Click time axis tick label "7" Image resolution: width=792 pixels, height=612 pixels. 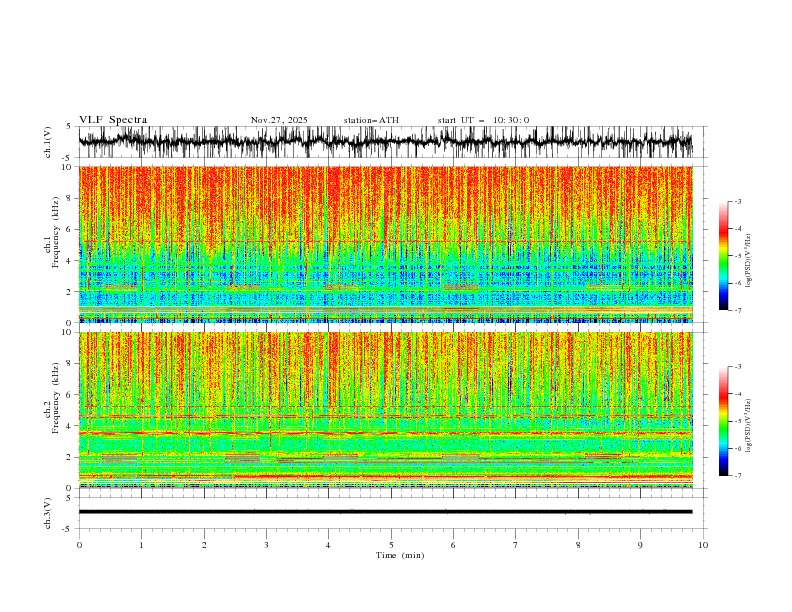pyautogui.click(x=516, y=545)
